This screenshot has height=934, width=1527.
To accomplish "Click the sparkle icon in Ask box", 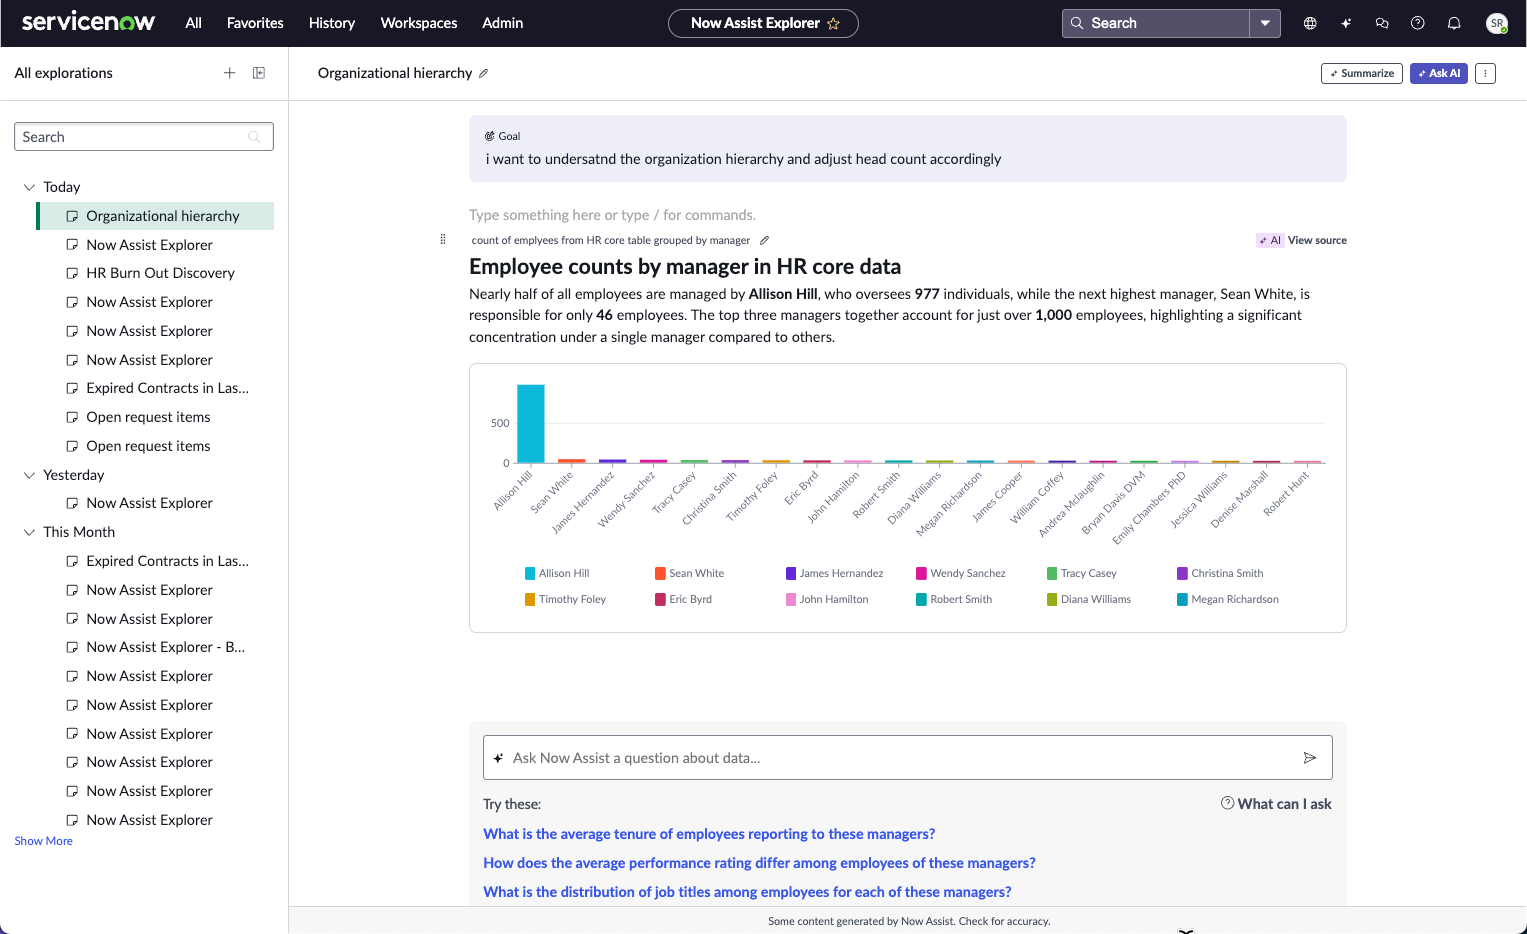I will pyautogui.click(x=498, y=758).
